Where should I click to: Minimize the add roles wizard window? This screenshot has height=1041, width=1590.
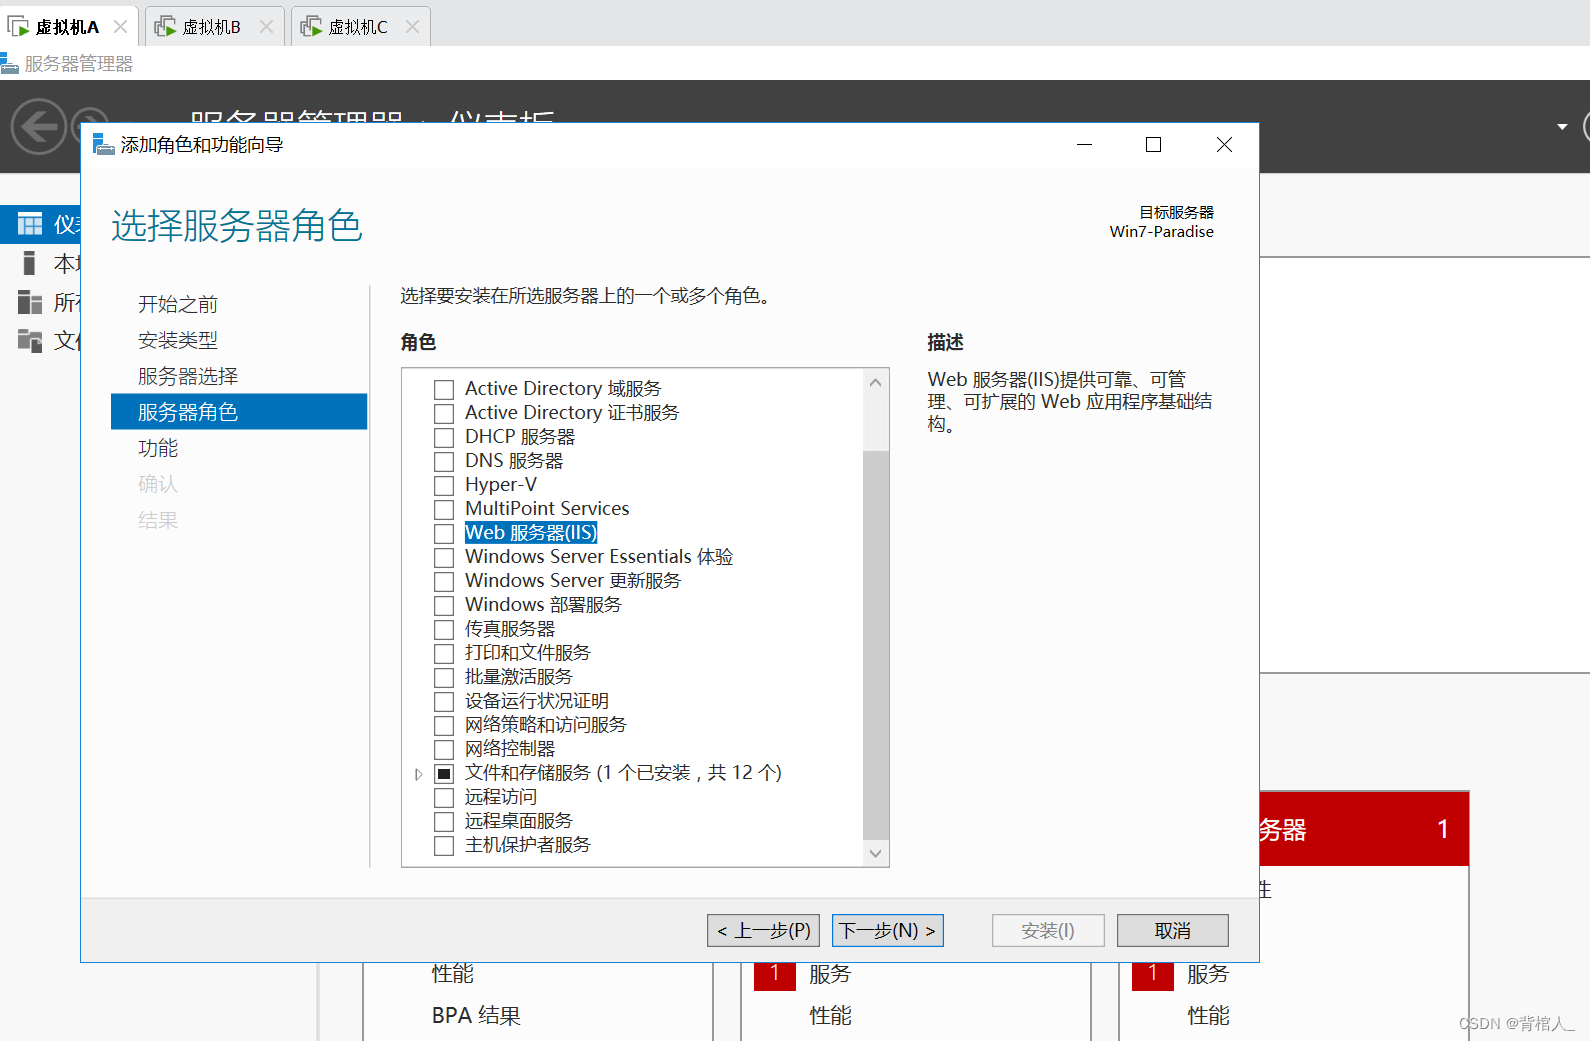[x=1084, y=145]
